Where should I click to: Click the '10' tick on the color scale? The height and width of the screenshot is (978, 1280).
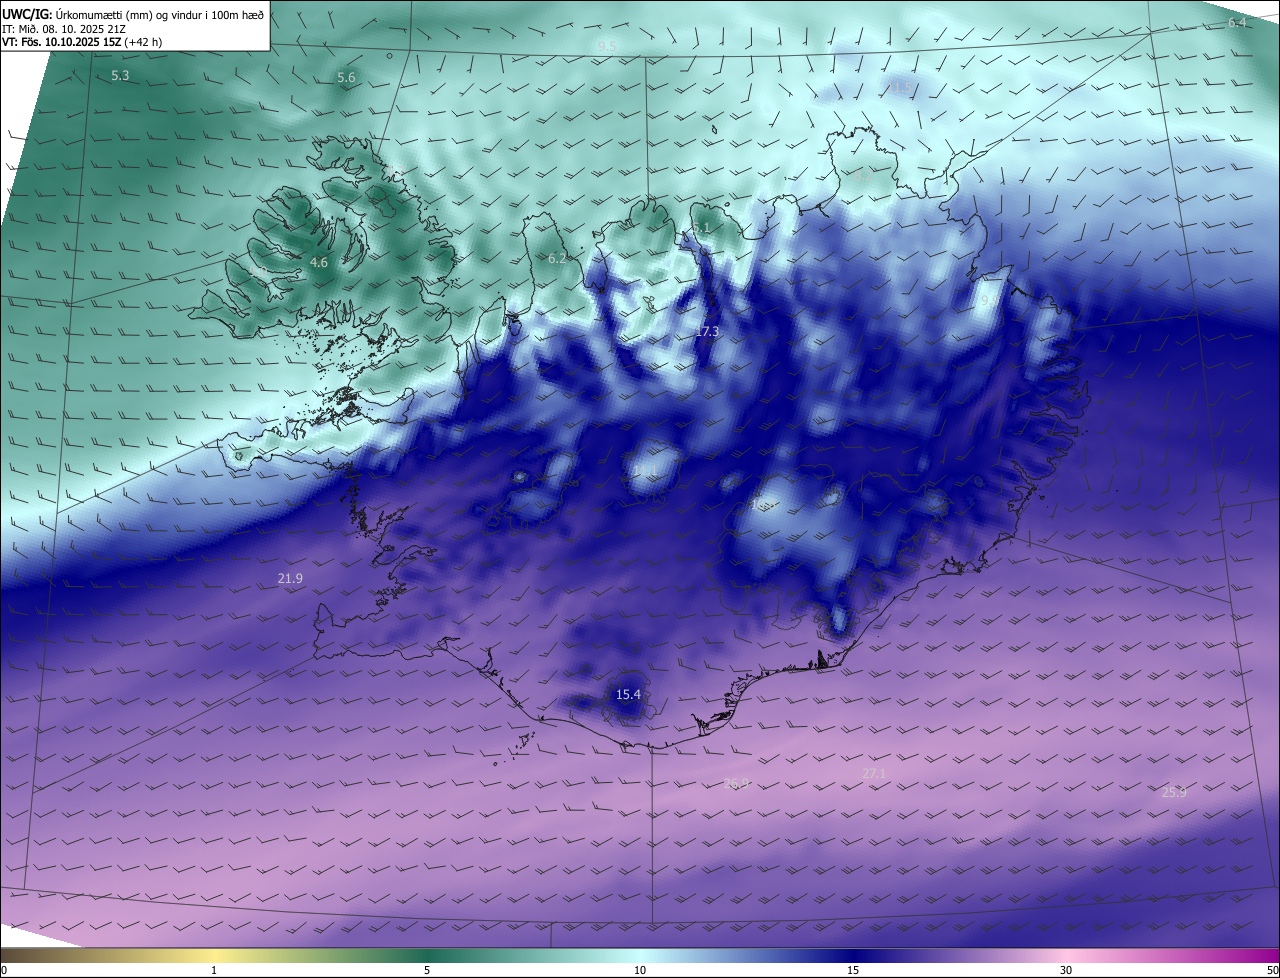click(640, 970)
